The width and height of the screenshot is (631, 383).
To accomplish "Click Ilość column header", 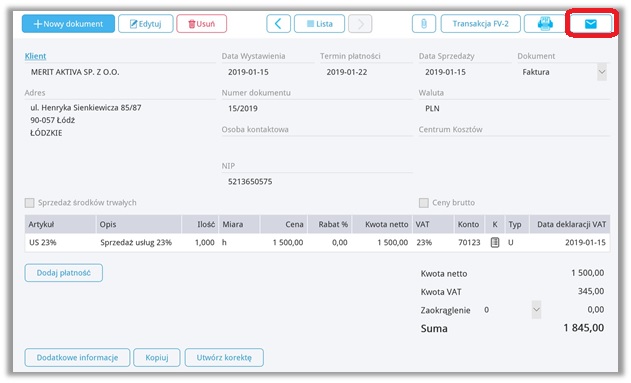I will [200, 224].
